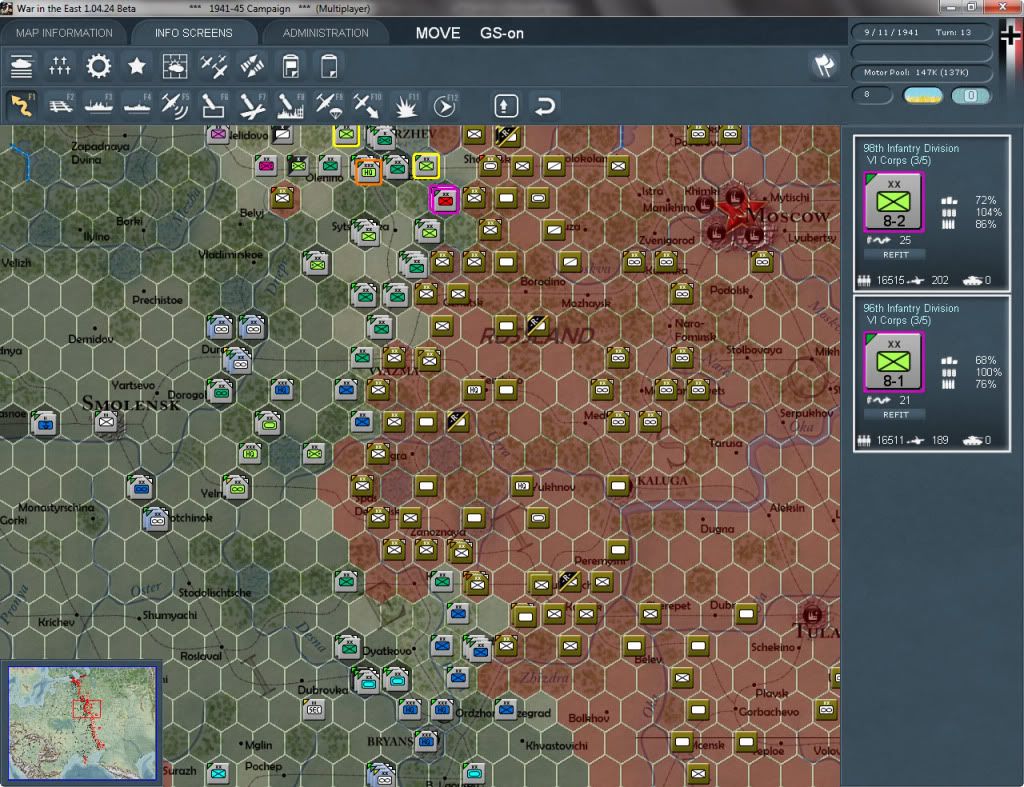
Task: Select the F4 amphibious ship icon
Action: (137, 105)
